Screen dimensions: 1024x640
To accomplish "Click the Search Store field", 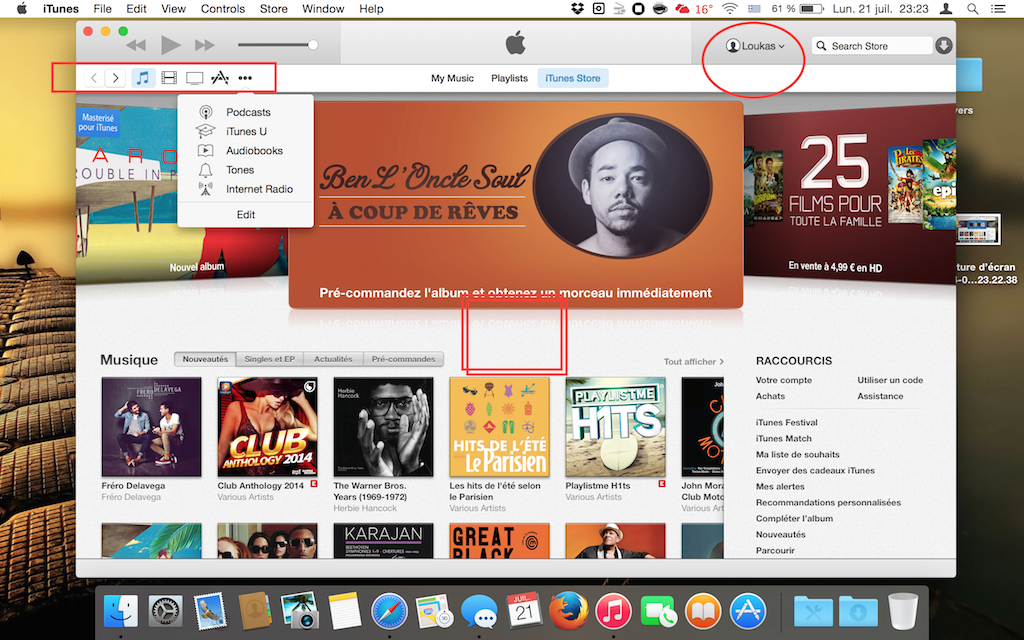I will point(872,46).
